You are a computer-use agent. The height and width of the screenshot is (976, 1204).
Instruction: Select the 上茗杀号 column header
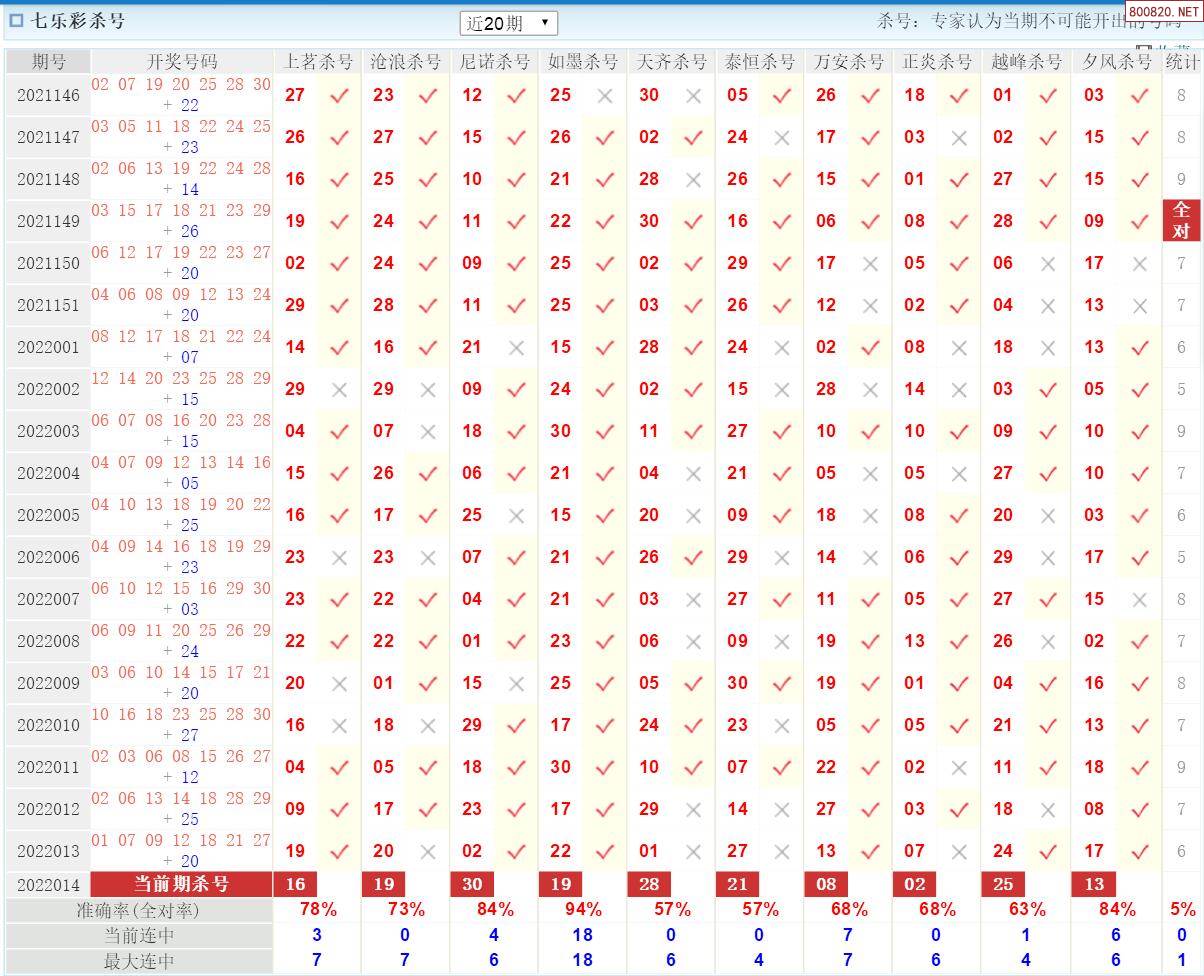coord(318,62)
